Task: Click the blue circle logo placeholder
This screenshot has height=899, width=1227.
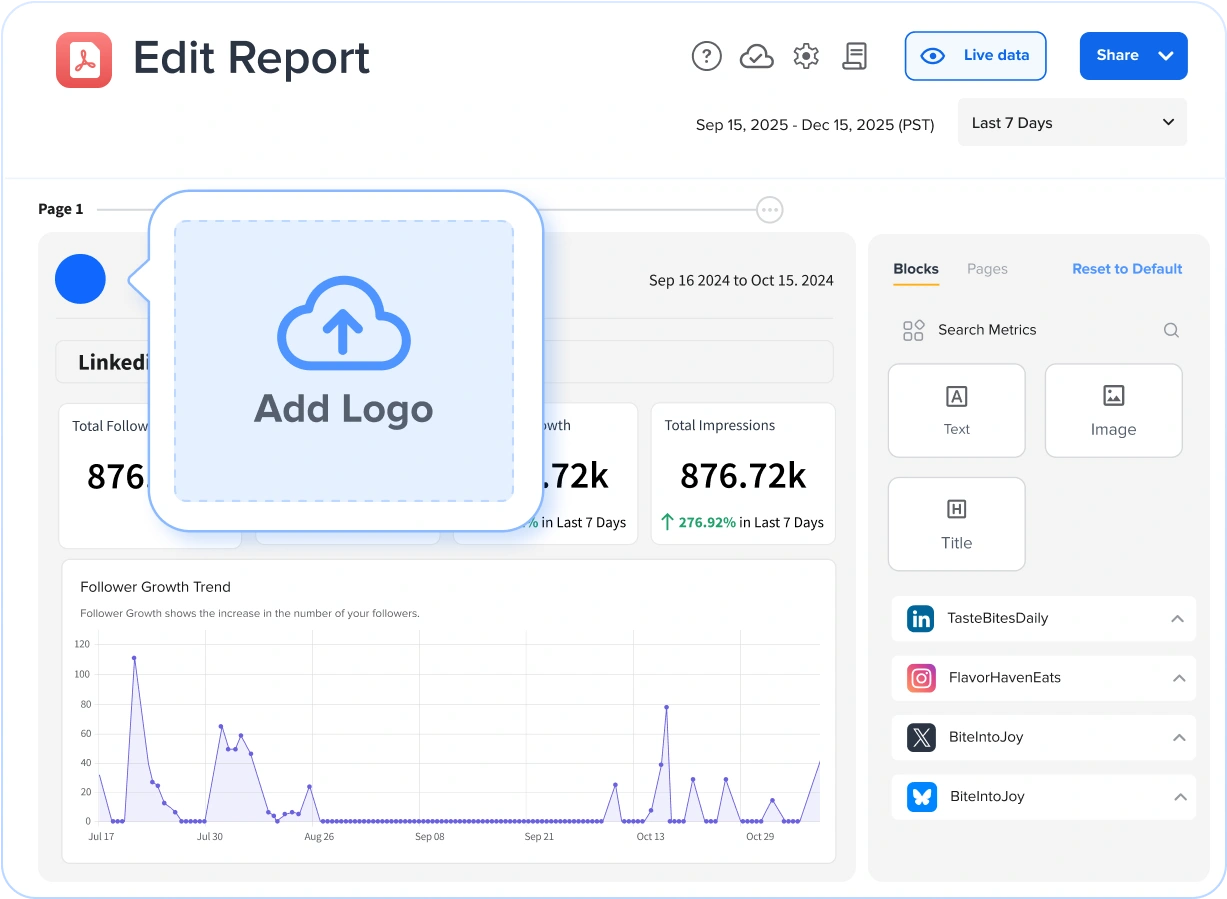Action: coord(80,280)
